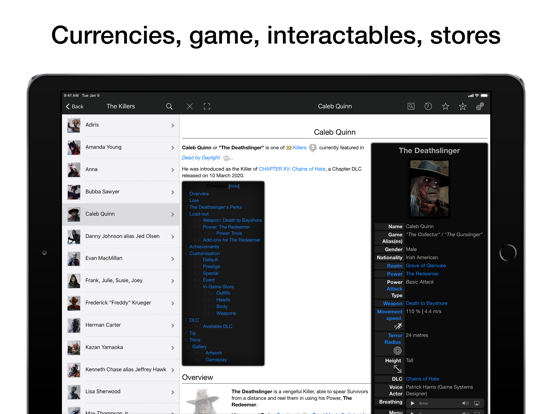Open Frederick "Freddy" Krueger entry
552x414 pixels.
click(121, 303)
